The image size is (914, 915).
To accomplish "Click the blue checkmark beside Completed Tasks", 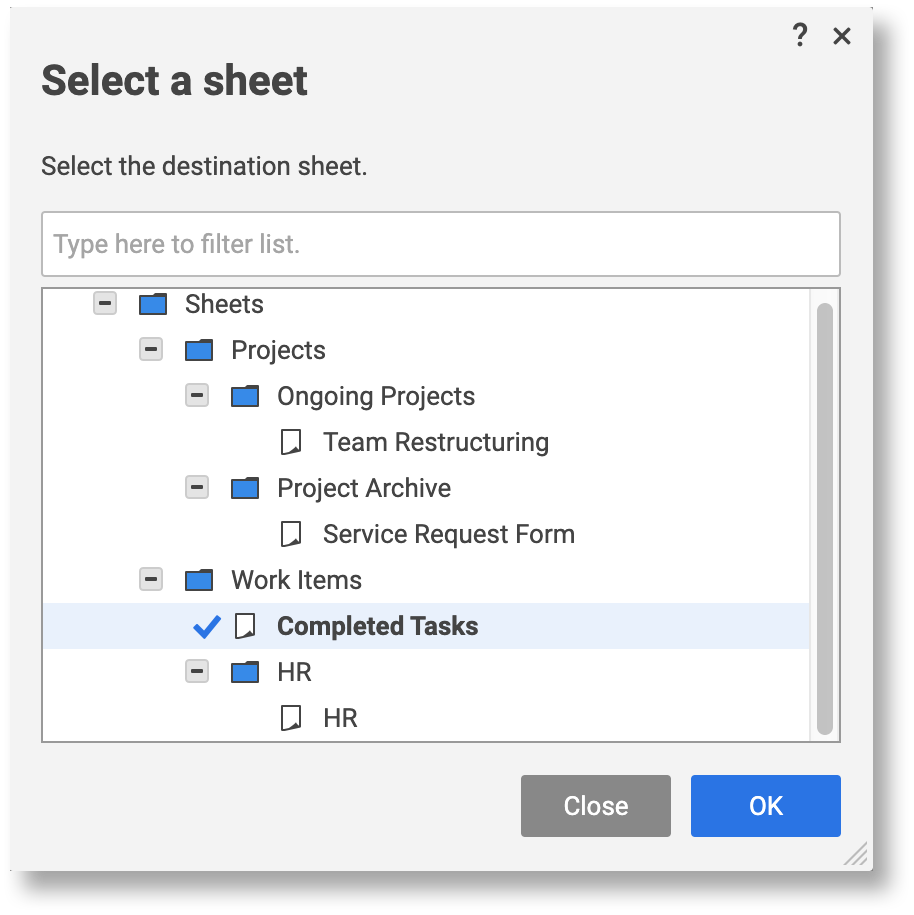I will 207,626.
